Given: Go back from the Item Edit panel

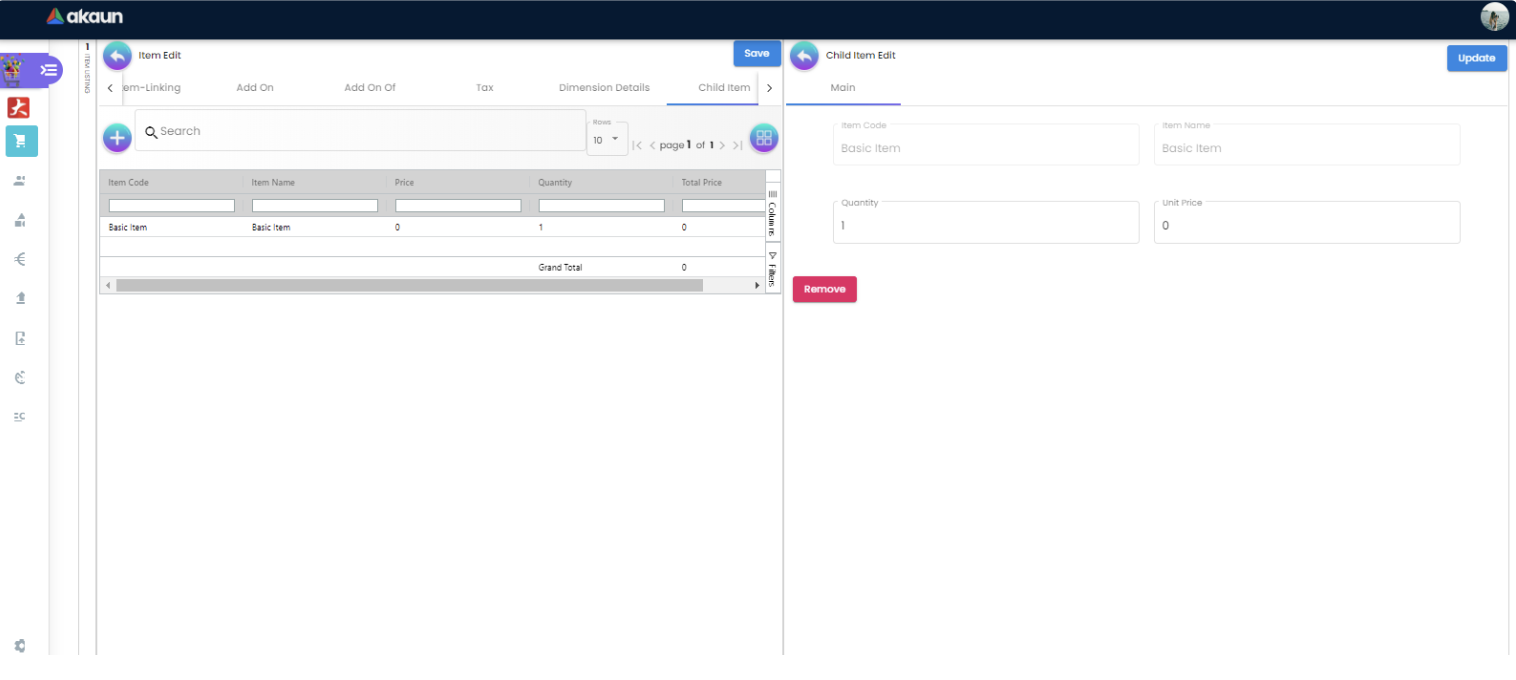Looking at the screenshot, I should pos(117,56).
